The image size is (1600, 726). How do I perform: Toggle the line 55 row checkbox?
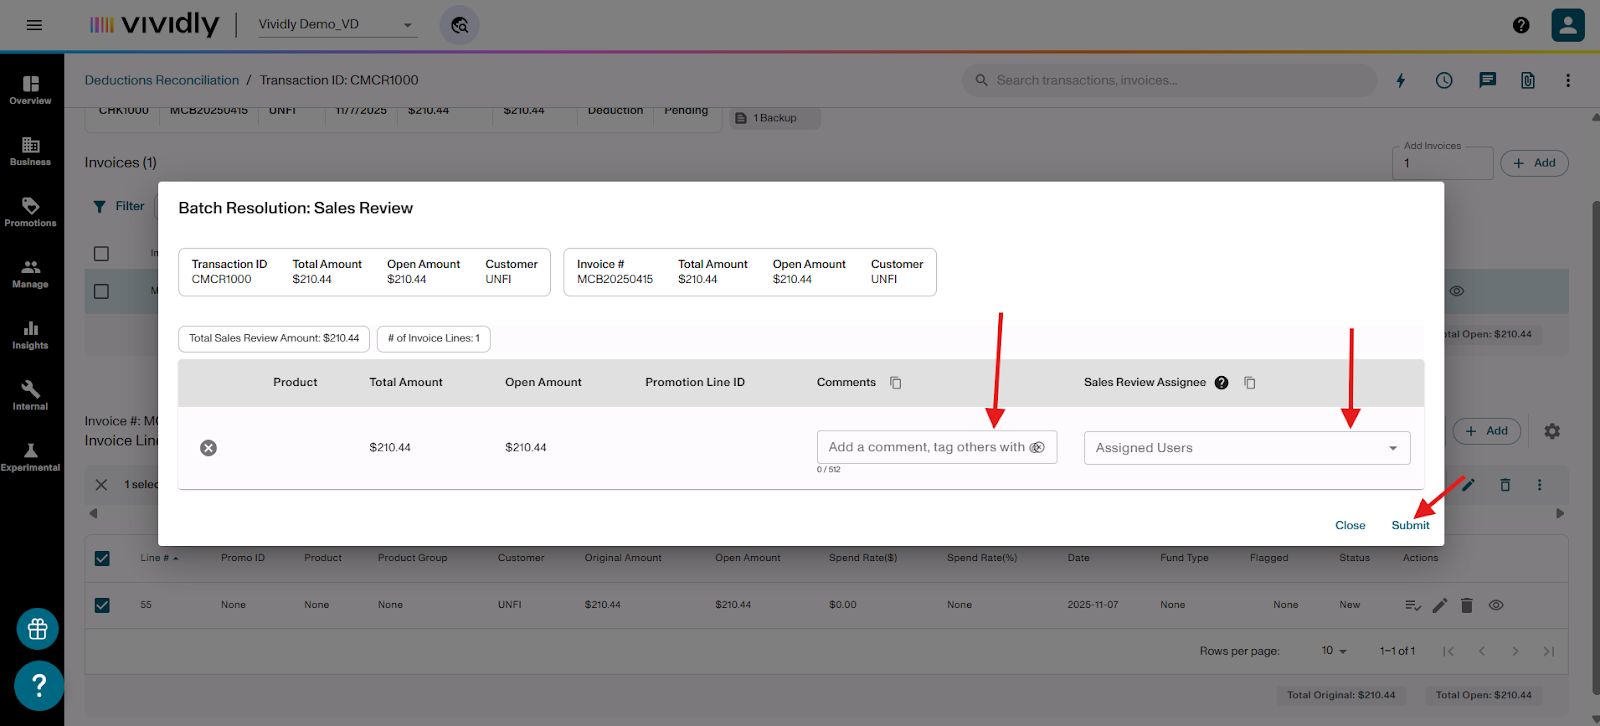(x=102, y=605)
